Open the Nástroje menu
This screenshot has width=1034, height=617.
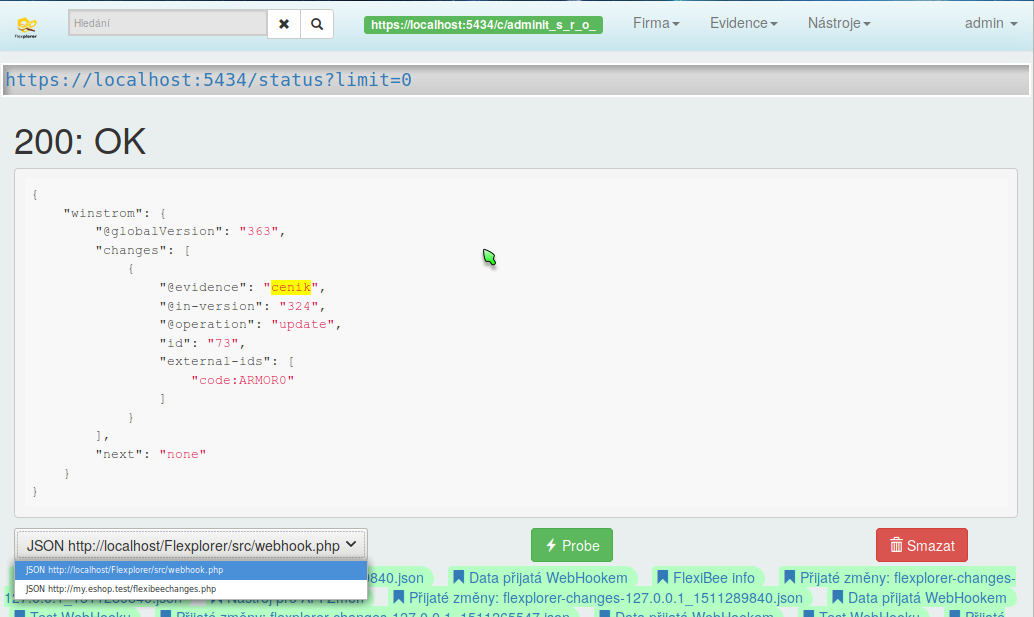[x=839, y=23]
